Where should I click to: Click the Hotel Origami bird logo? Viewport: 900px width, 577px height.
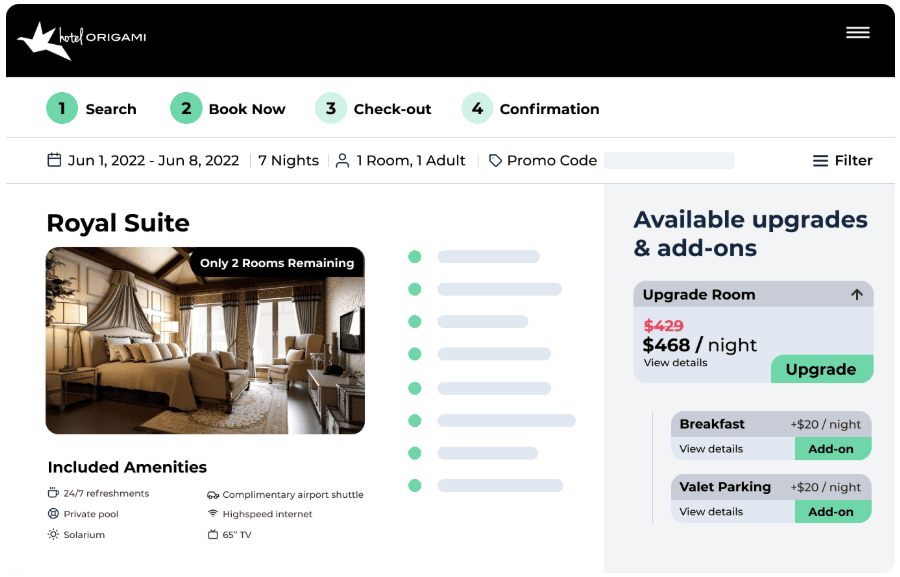click(x=45, y=41)
